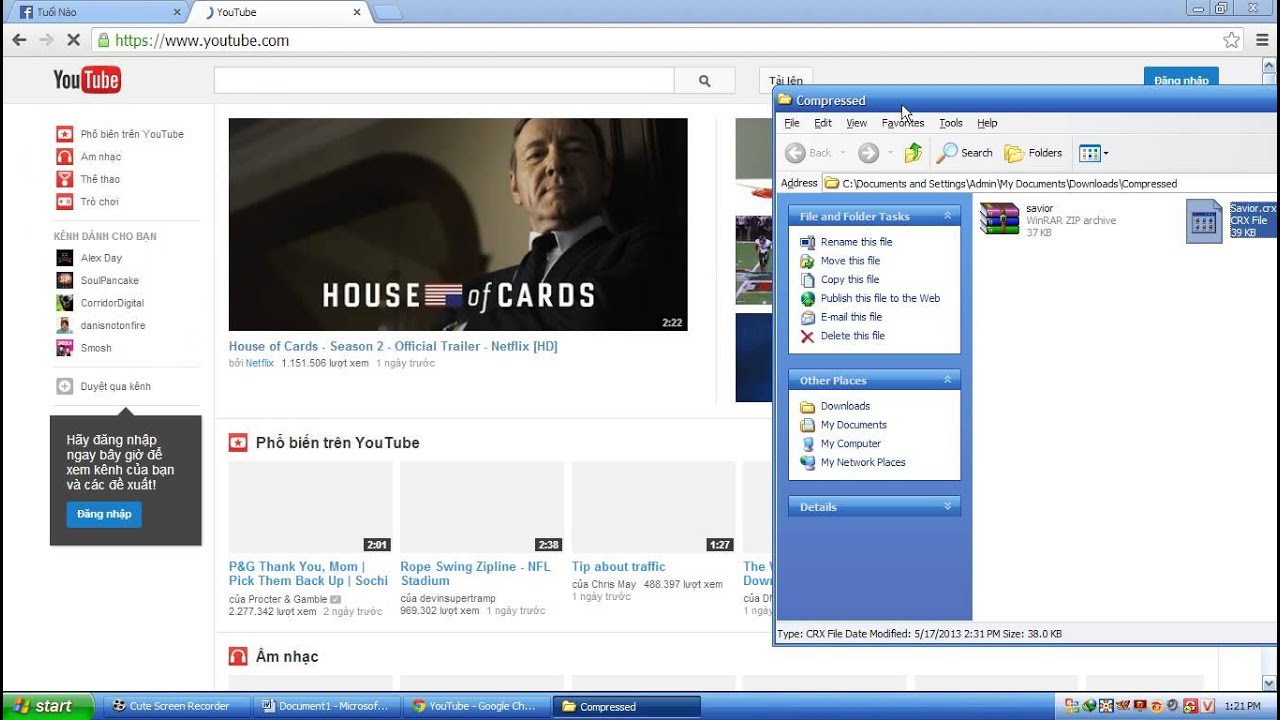Open House of Cards Season 2 trailer title

(393, 346)
